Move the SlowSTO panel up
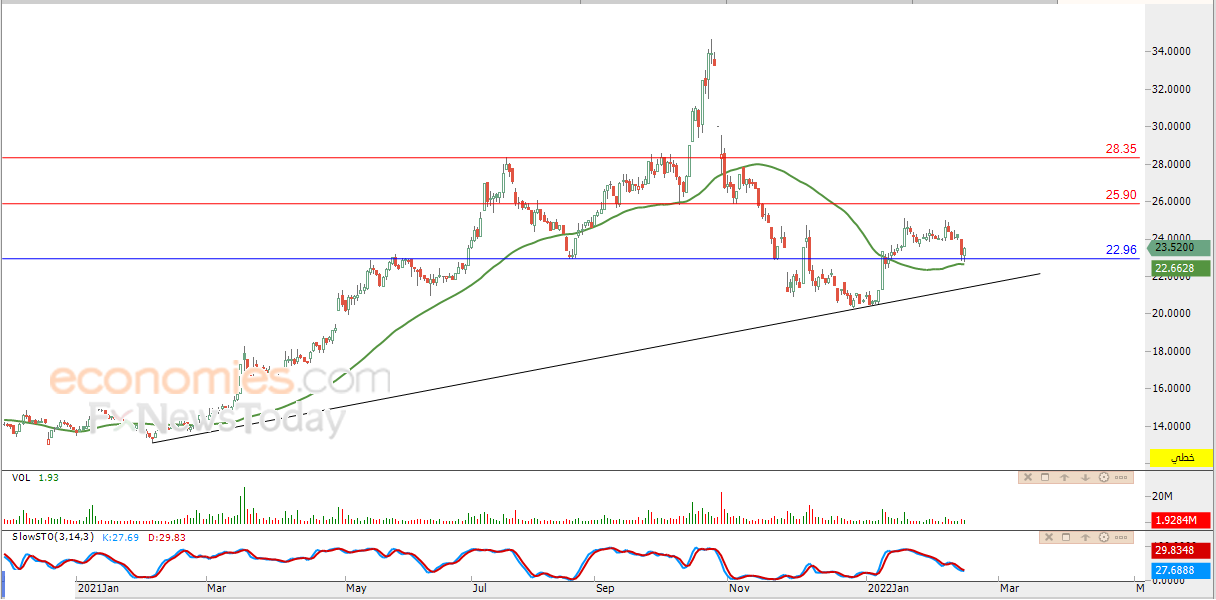The height and width of the screenshot is (600, 1216). point(1085,538)
